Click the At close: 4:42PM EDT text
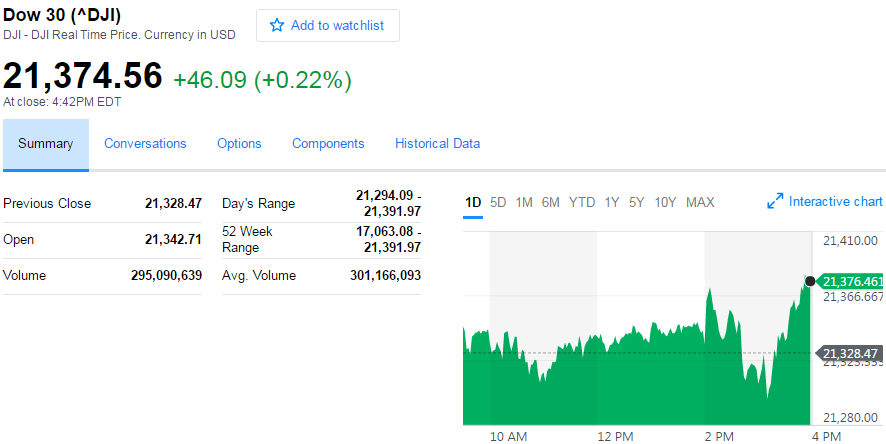The height and width of the screenshot is (444, 886). tap(62, 102)
